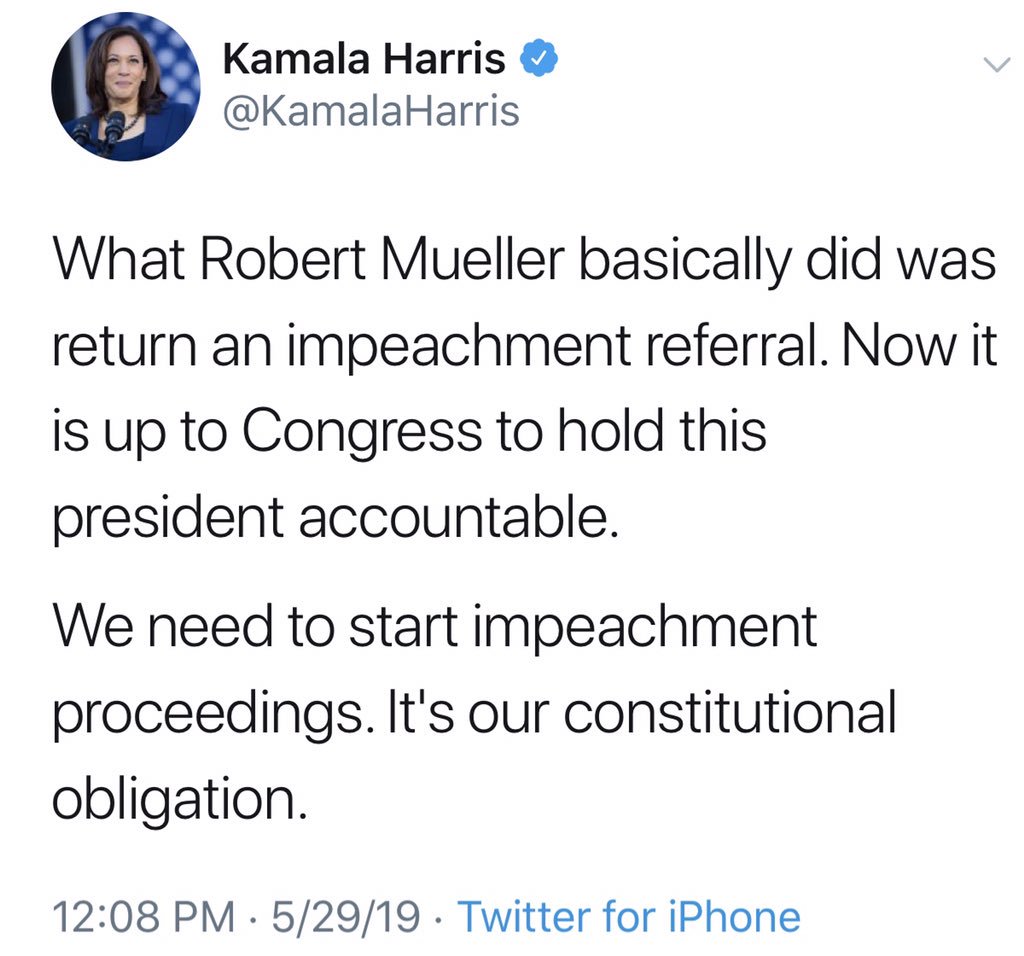Click the words president accountable
This screenshot has height=956, width=1024.
tap(335, 518)
